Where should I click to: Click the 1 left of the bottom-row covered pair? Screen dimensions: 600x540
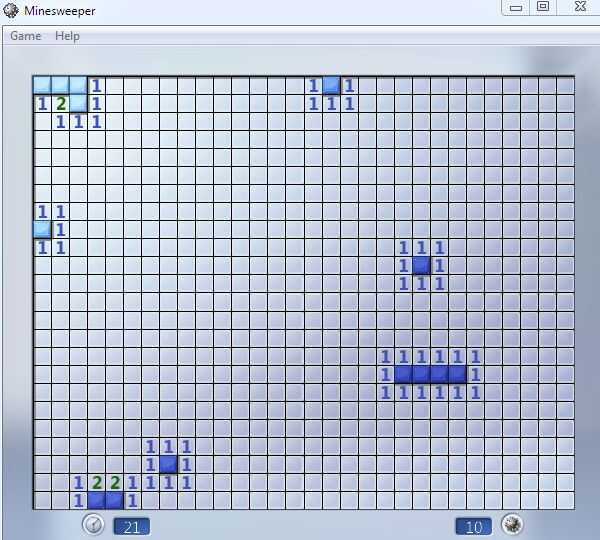point(78,501)
